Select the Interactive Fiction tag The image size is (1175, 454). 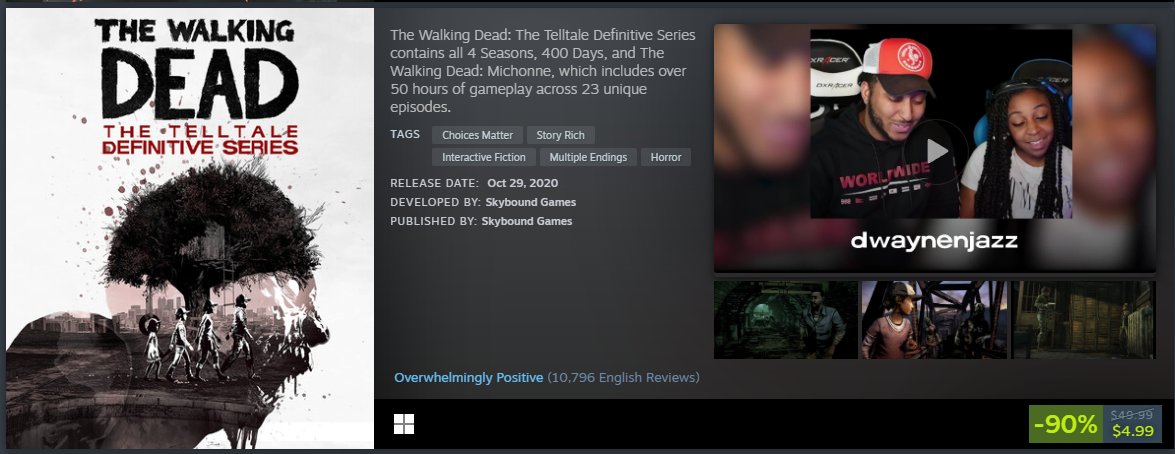(483, 157)
